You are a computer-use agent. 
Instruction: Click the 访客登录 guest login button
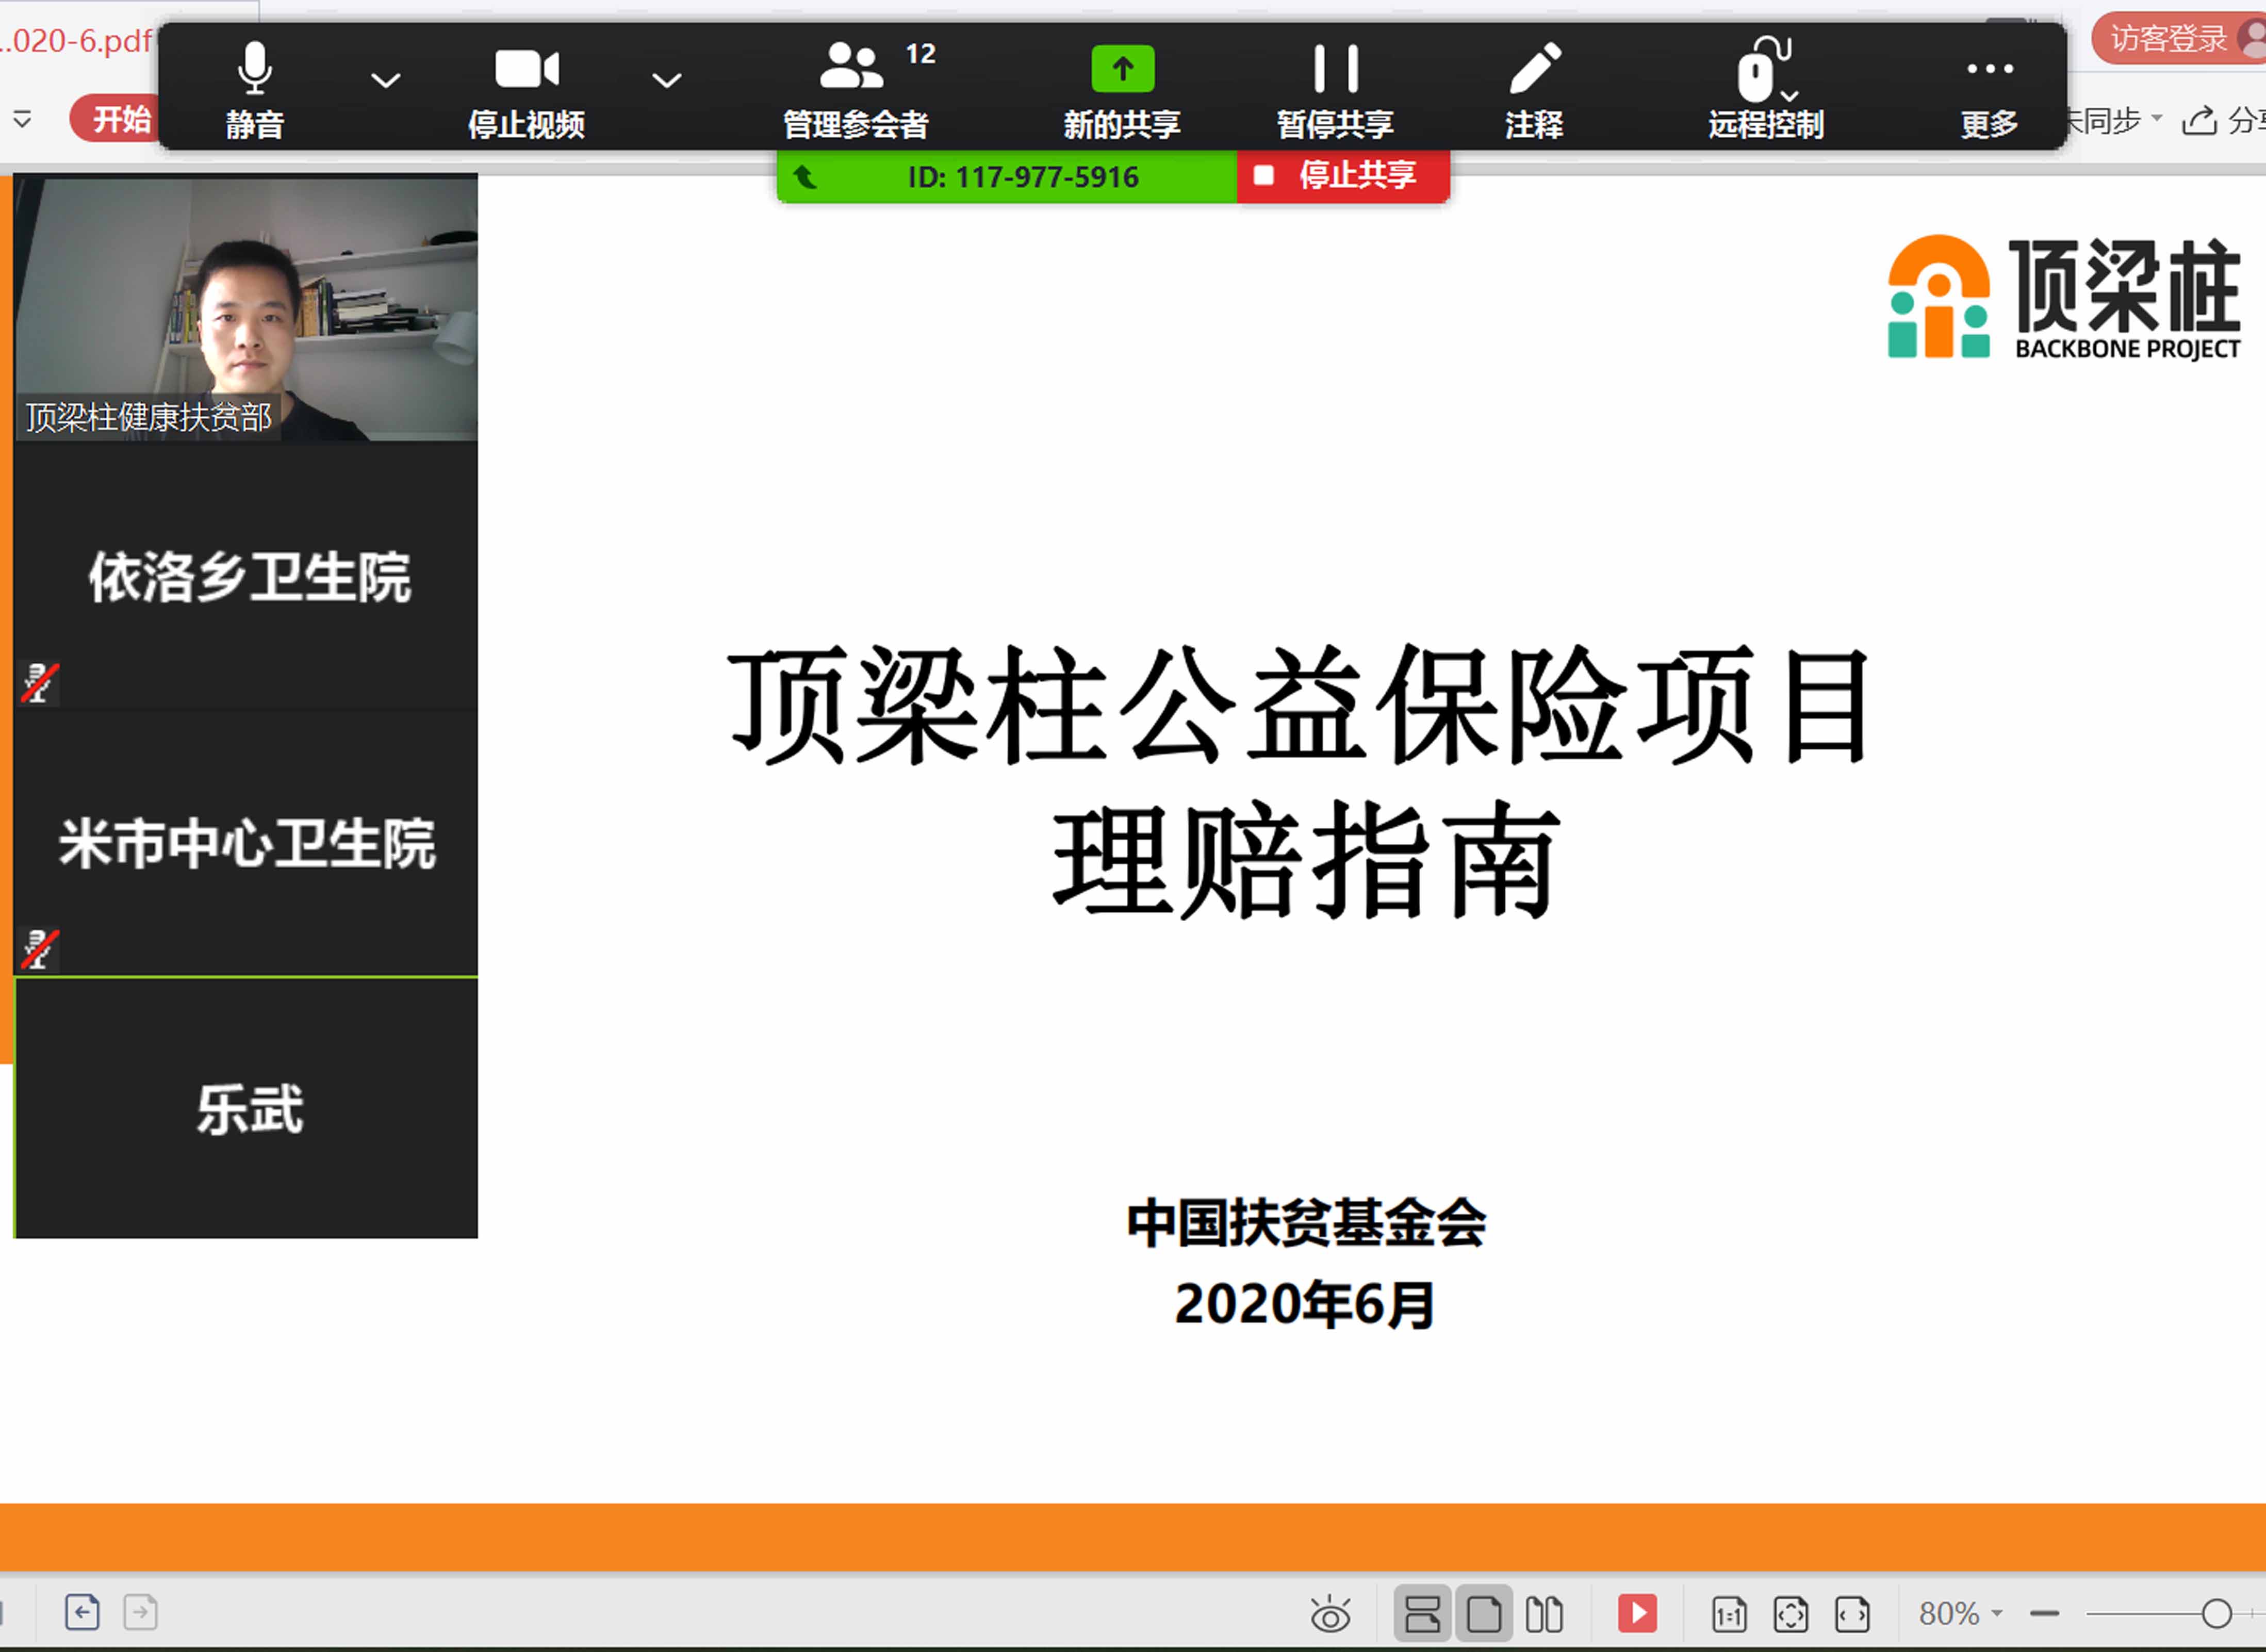point(2177,39)
